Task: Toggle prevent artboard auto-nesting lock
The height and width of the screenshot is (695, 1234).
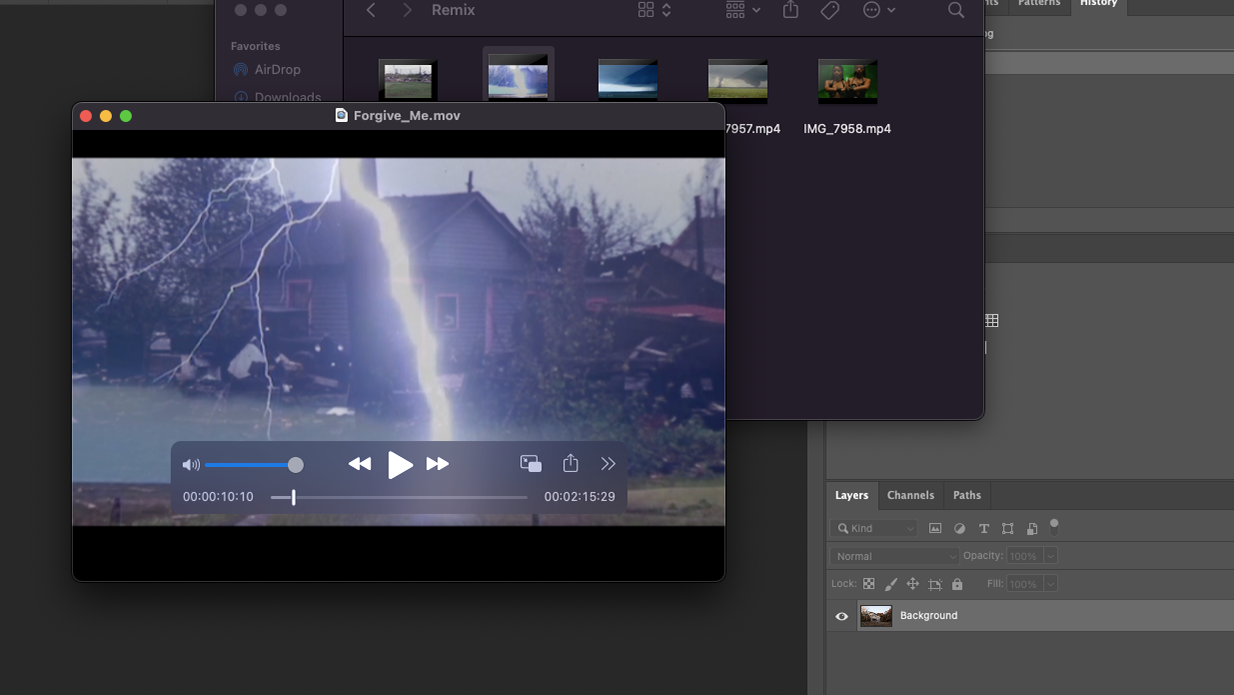Action: (935, 584)
